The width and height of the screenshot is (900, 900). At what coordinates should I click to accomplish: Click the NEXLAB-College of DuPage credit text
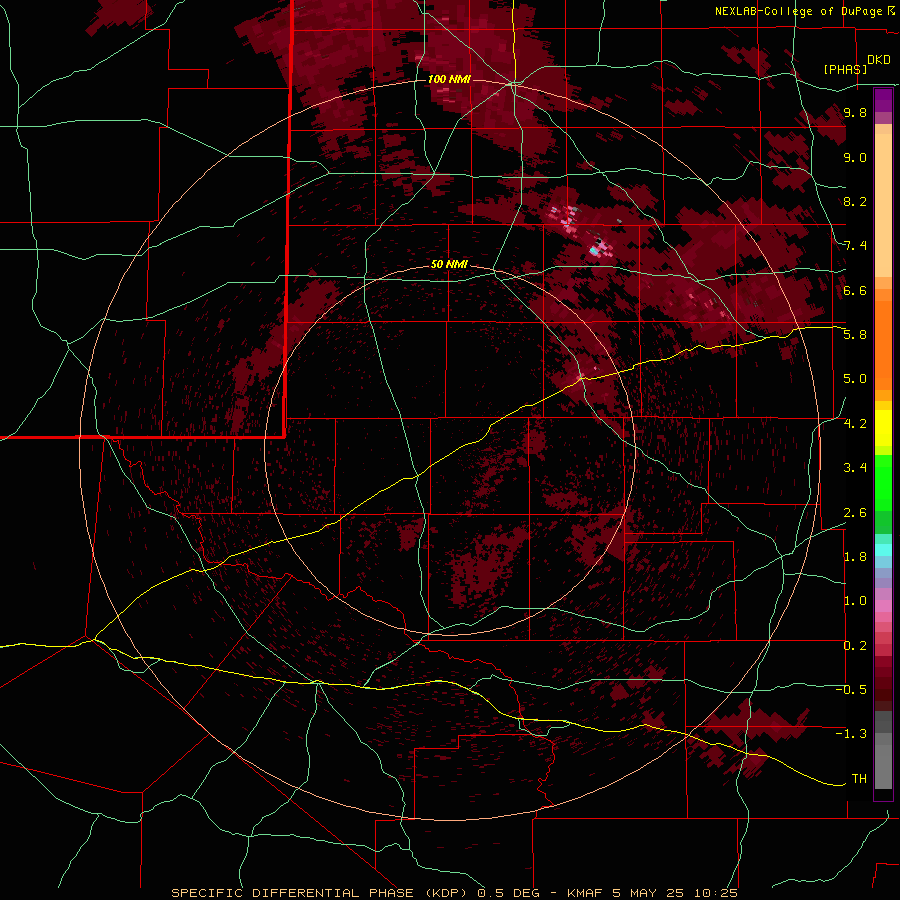click(800, 11)
